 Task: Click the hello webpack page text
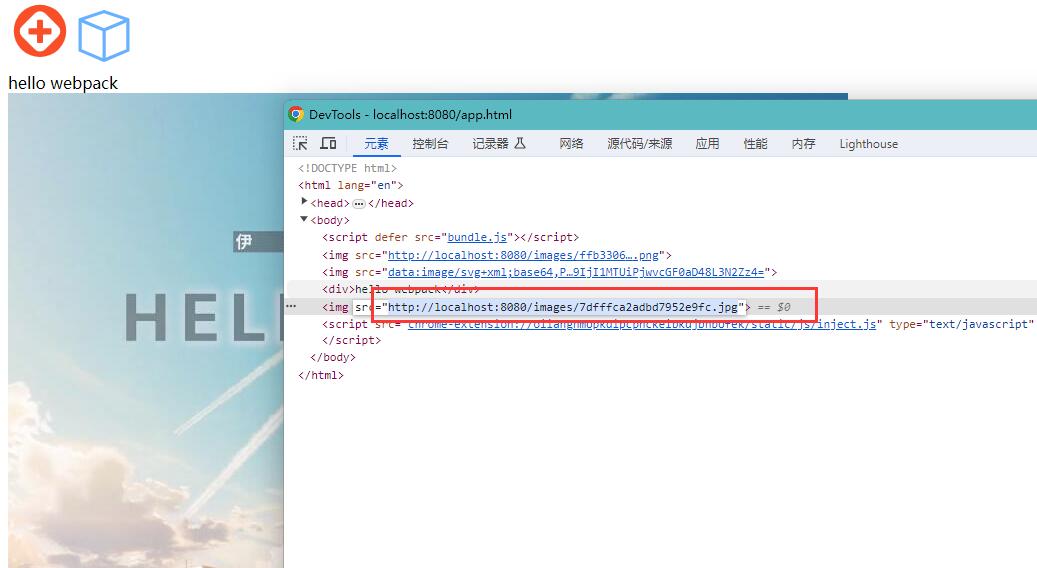point(63,83)
